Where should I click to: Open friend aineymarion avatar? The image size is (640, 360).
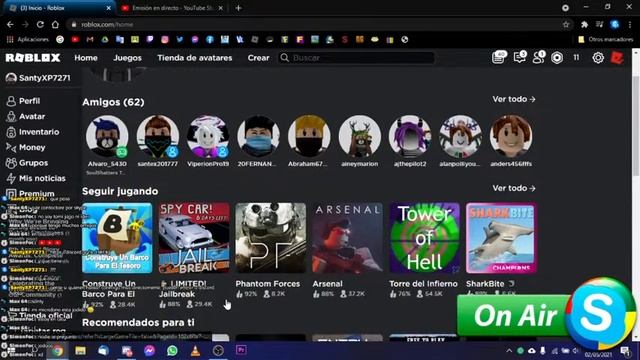(x=360, y=136)
